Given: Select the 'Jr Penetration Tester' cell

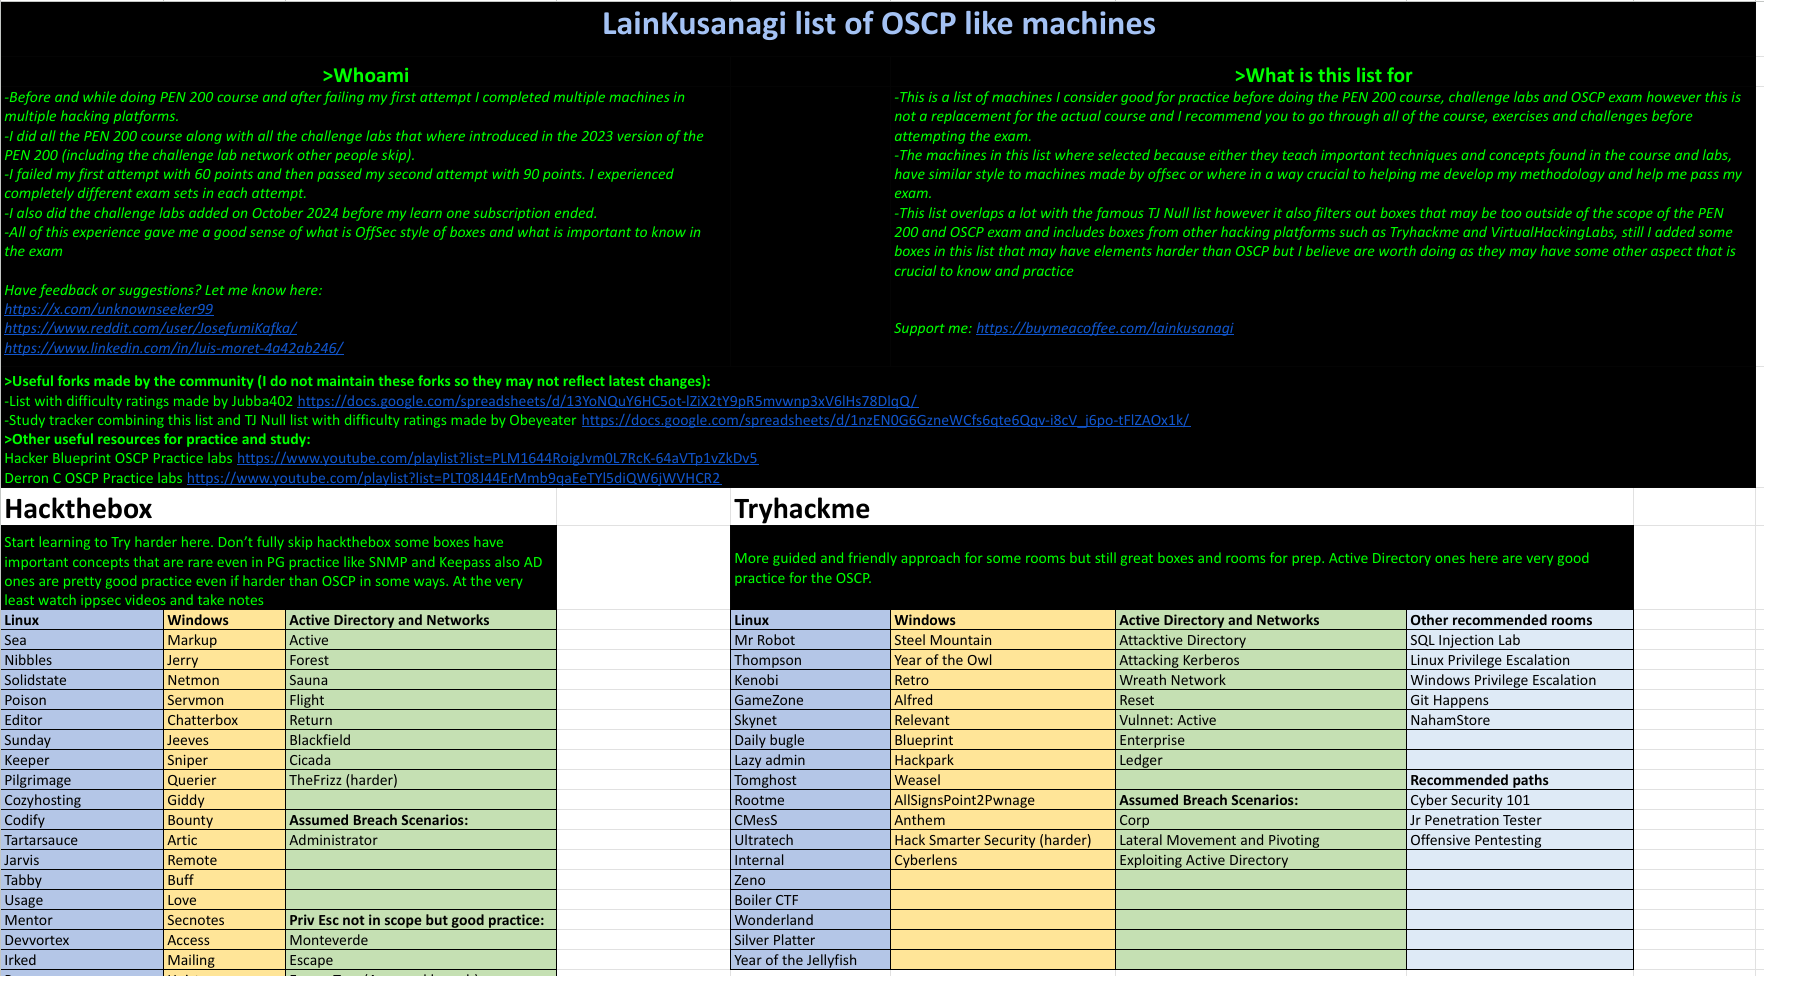Looking at the screenshot, I should tap(1520, 820).
